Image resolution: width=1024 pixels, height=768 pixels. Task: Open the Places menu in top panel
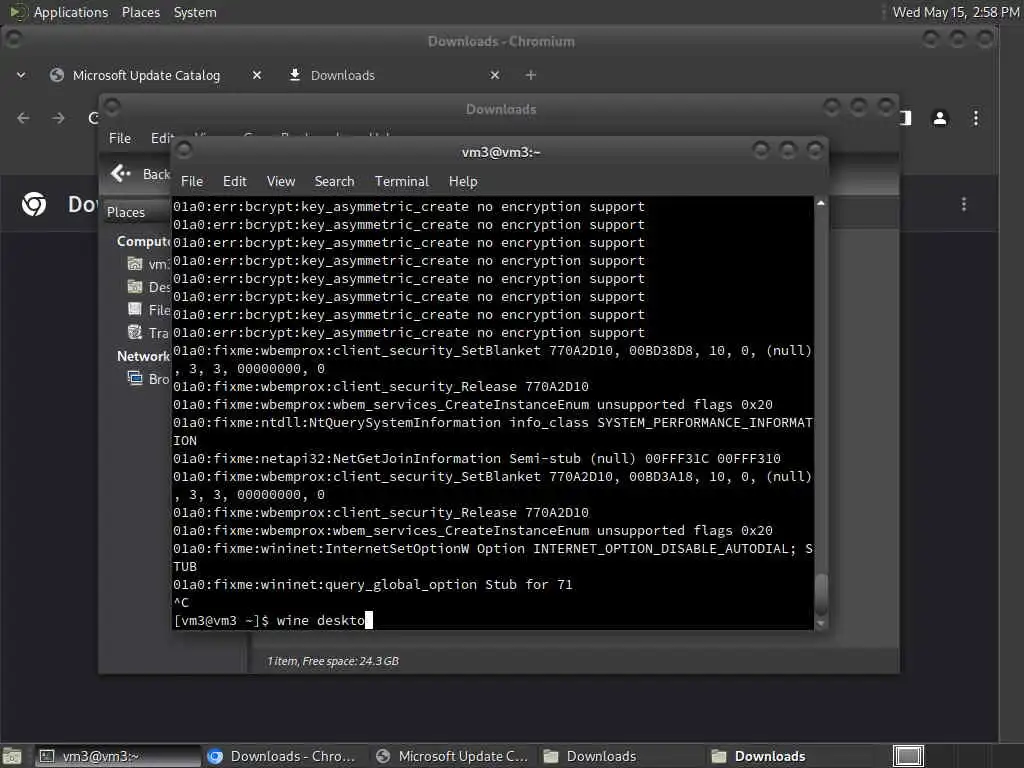[x=140, y=12]
